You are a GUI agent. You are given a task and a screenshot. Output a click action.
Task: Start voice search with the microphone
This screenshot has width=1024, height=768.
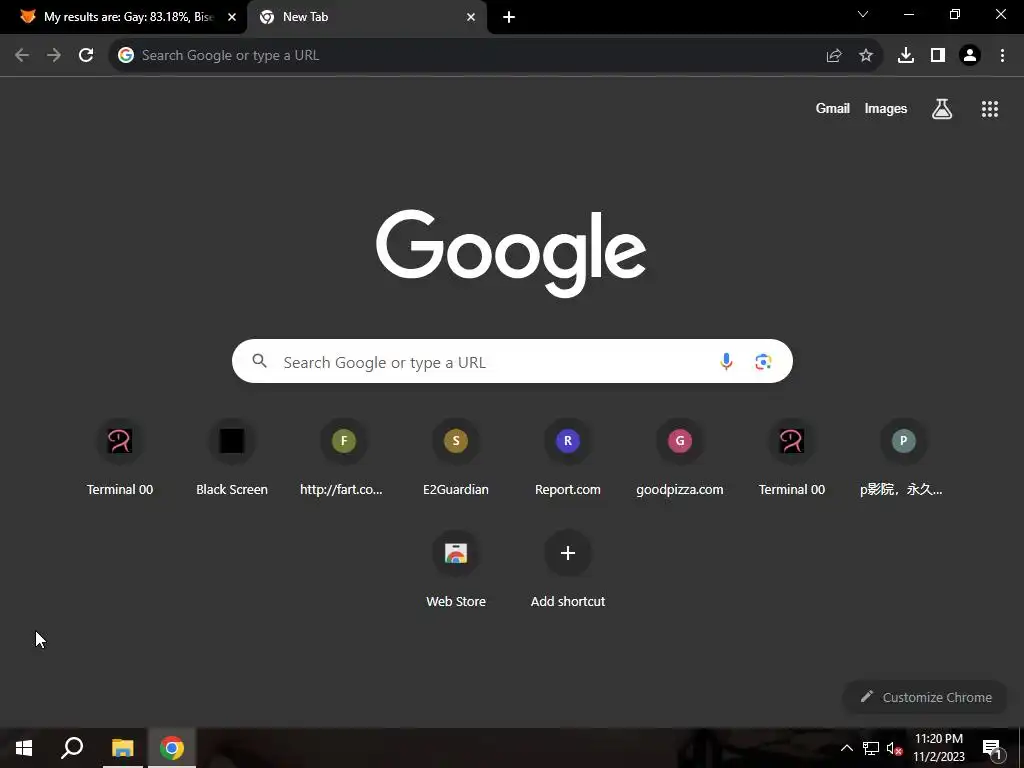(726, 361)
